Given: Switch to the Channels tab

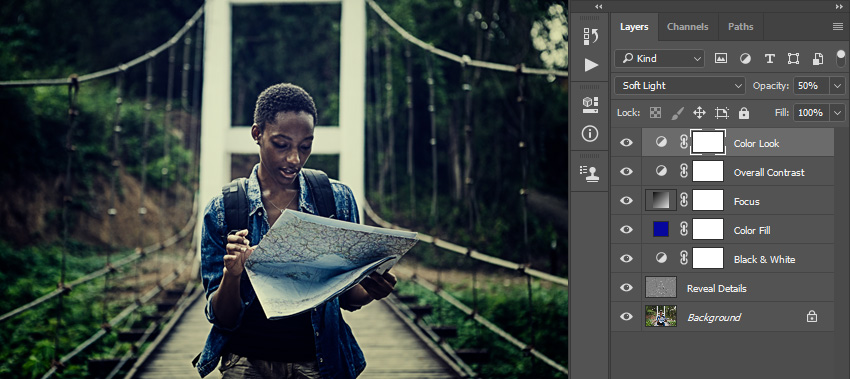Looking at the screenshot, I should point(687,27).
